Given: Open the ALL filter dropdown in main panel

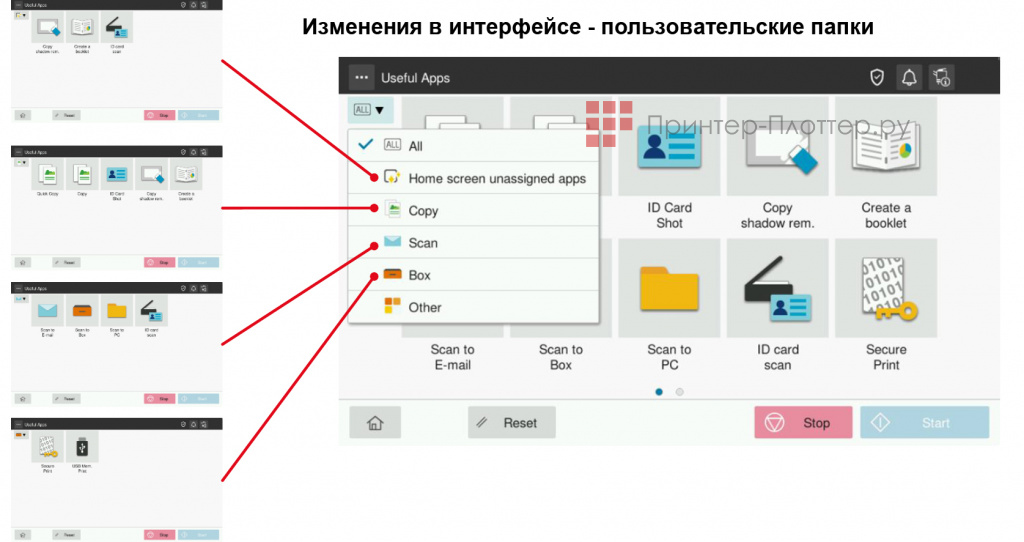Looking at the screenshot, I should click(x=369, y=110).
